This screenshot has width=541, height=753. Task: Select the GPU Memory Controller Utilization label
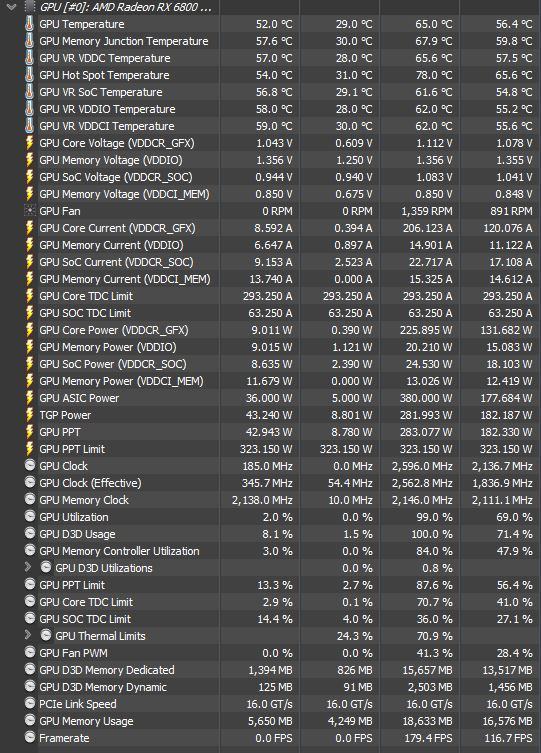[x=120, y=551]
